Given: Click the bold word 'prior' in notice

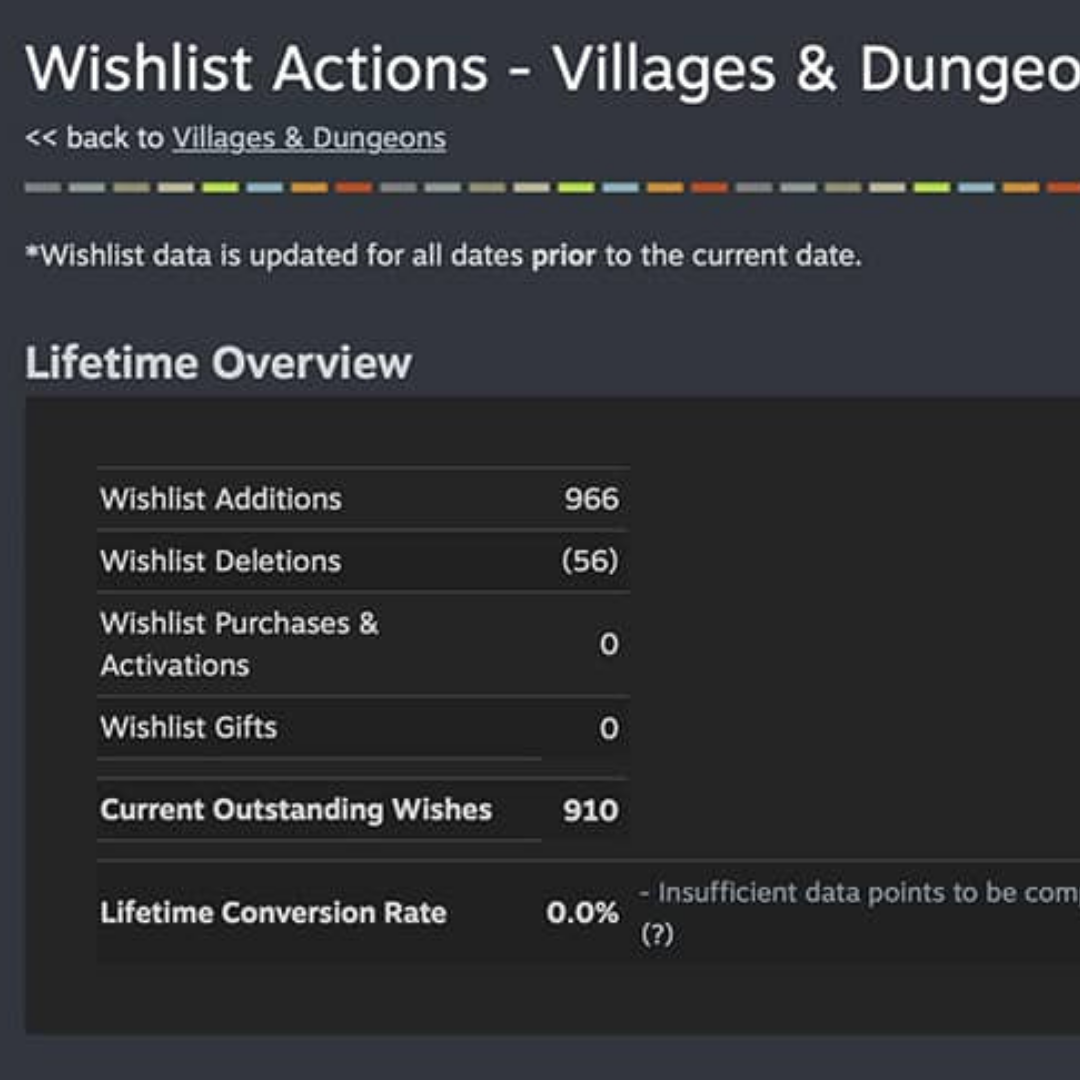Looking at the screenshot, I should click(x=563, y=255).
